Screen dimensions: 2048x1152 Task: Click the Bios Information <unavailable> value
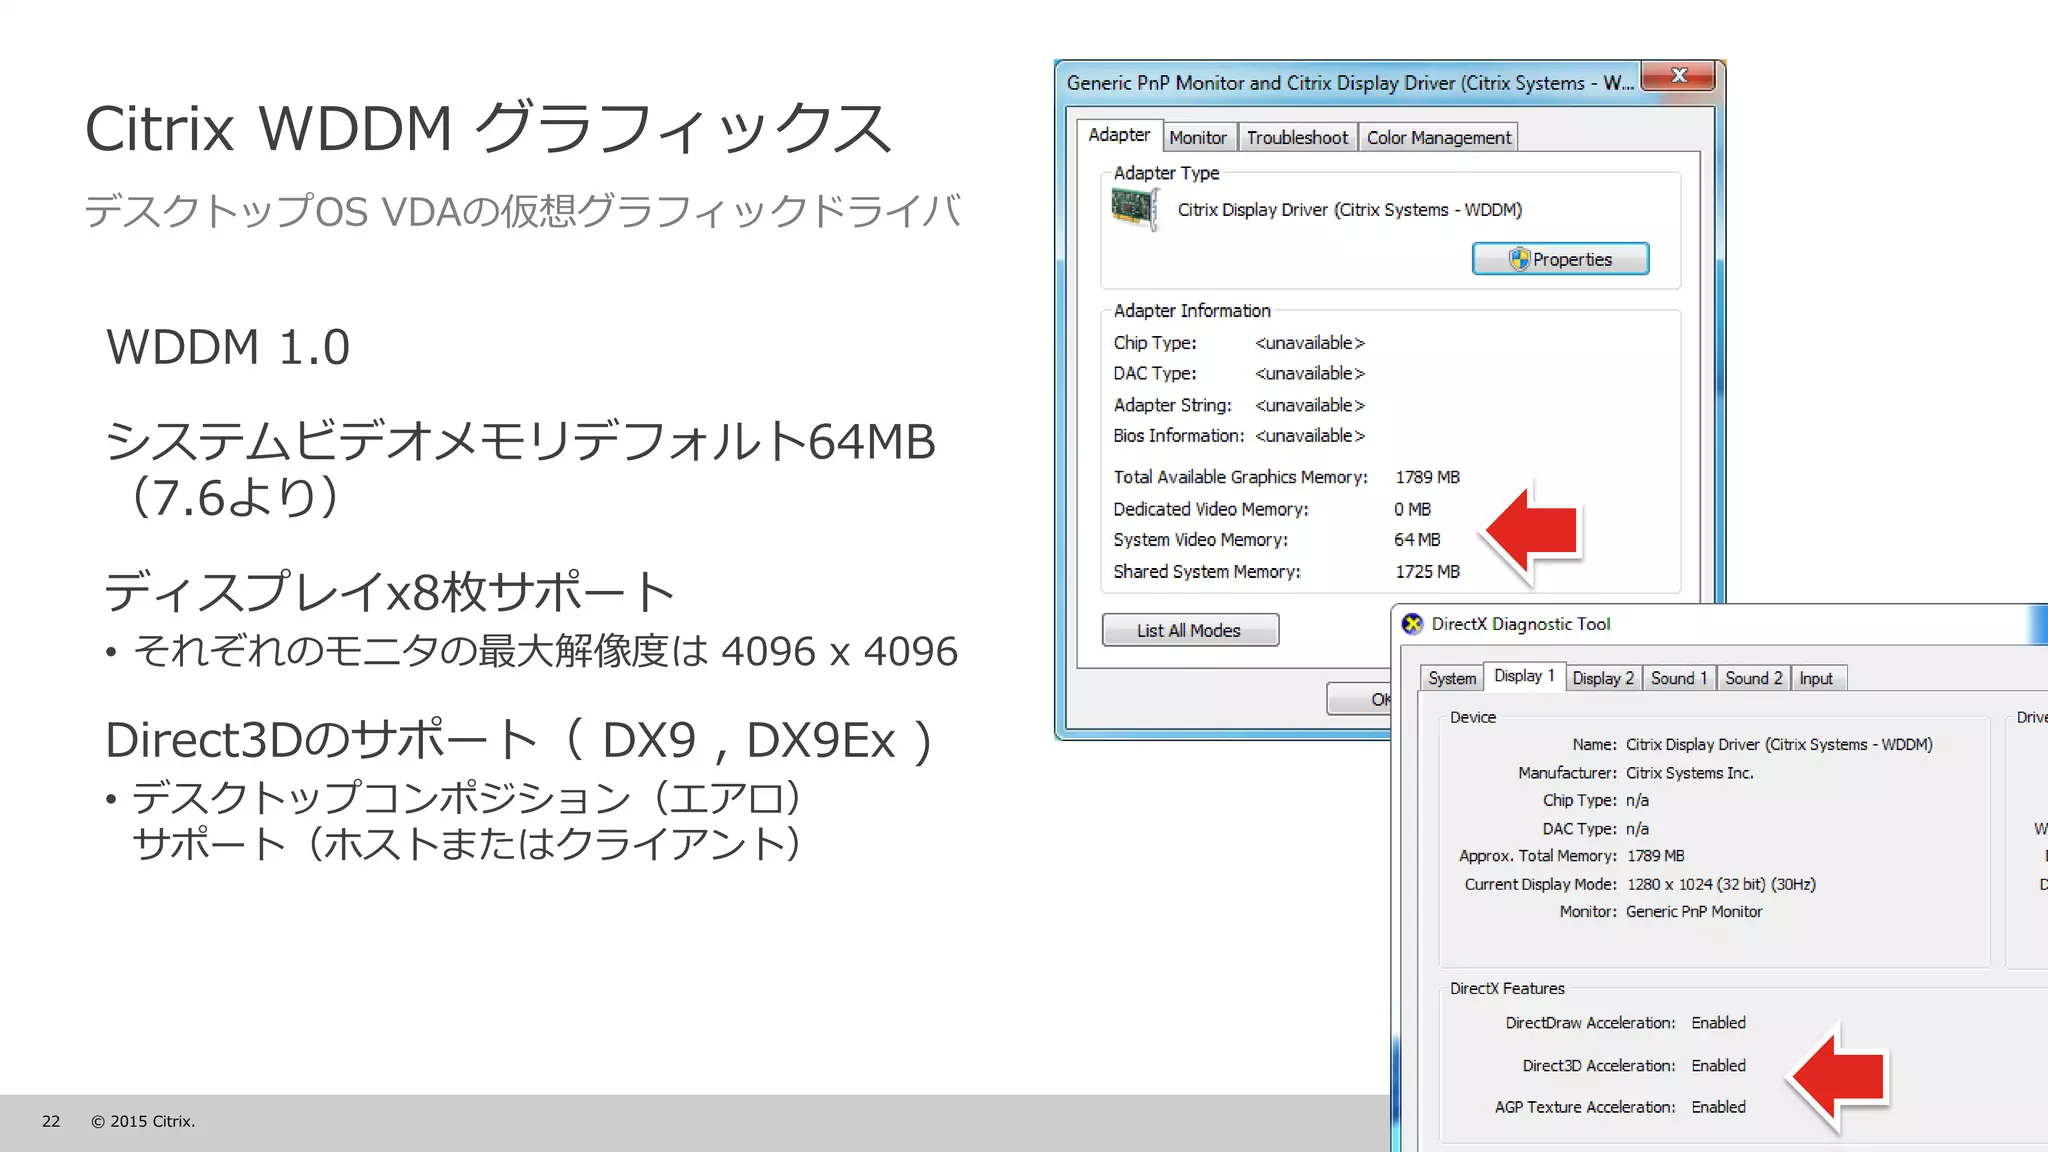[x=1309, y=436]
